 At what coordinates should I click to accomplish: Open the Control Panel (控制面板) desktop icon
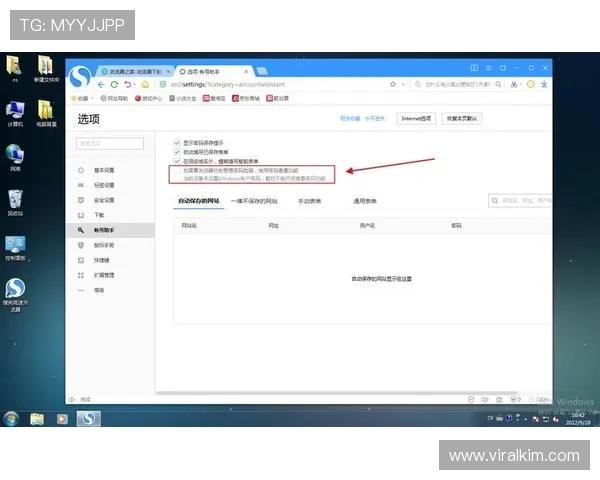(x=16, y=247)
